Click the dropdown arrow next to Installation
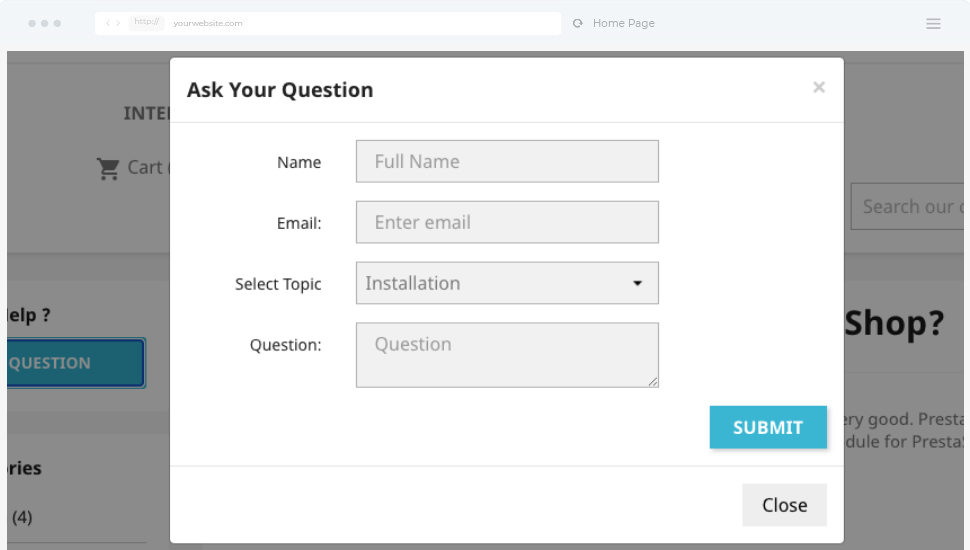 637,284
